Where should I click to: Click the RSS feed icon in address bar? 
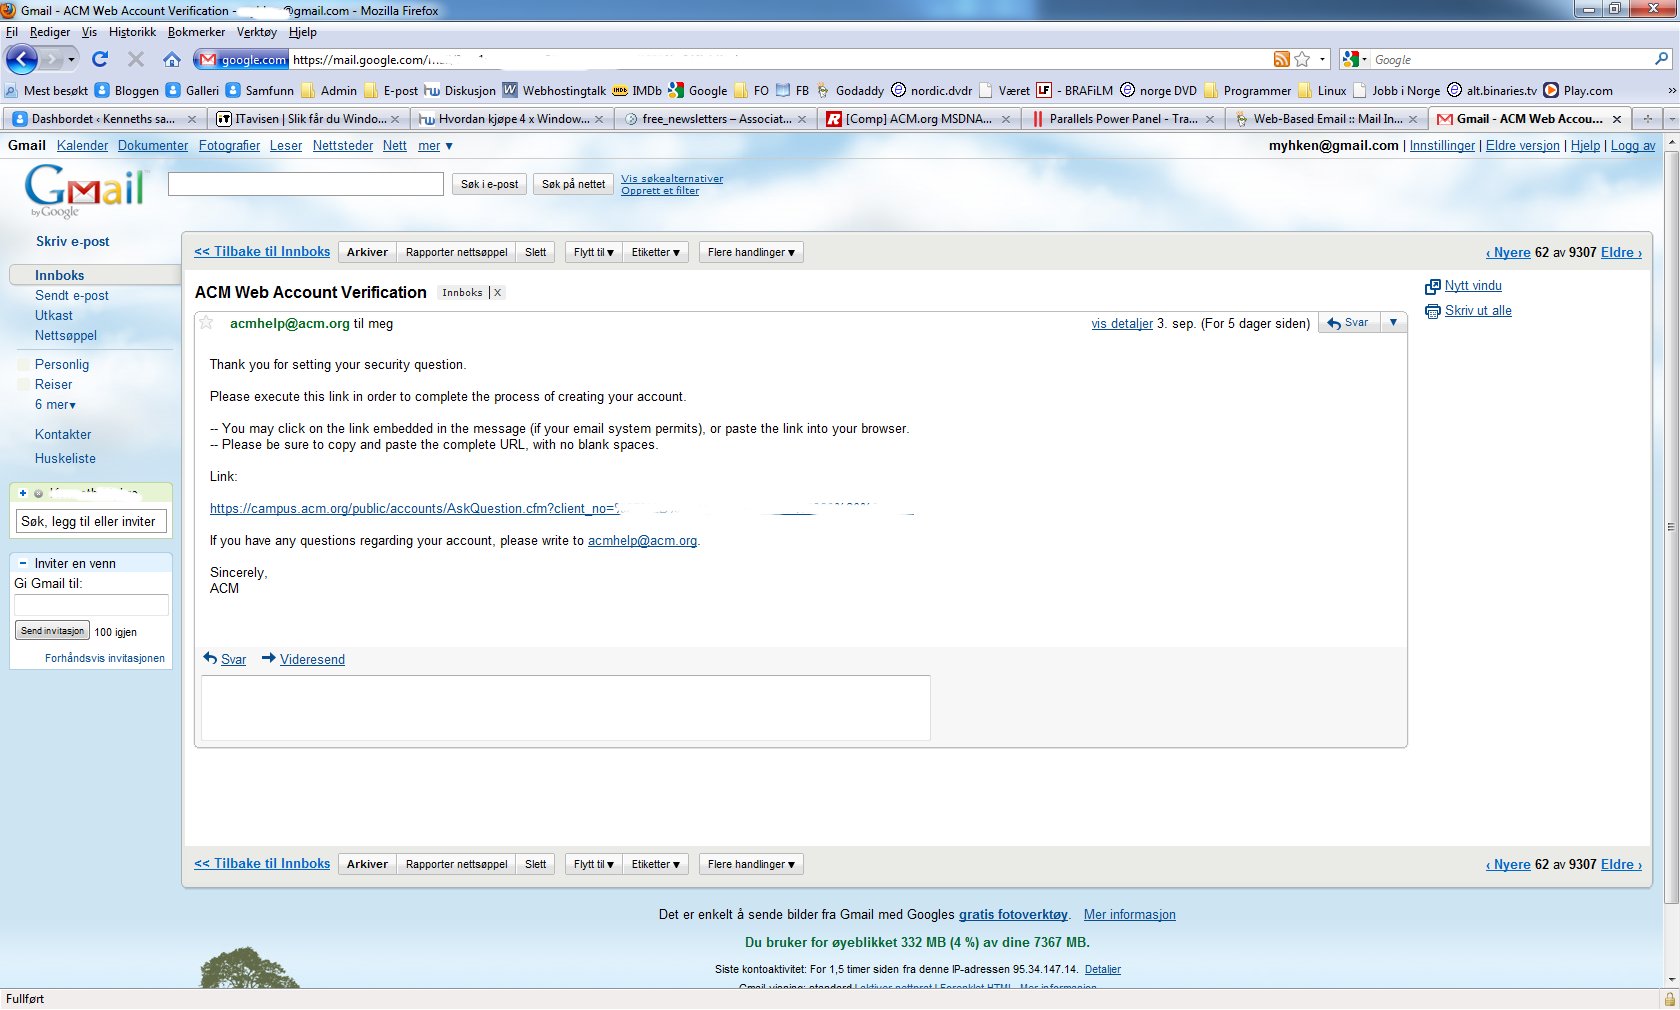1281,59
